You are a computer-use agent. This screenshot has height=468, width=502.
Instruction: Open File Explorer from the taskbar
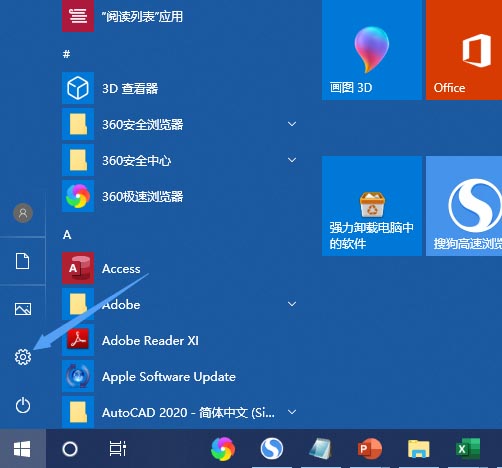coord(419,449)
